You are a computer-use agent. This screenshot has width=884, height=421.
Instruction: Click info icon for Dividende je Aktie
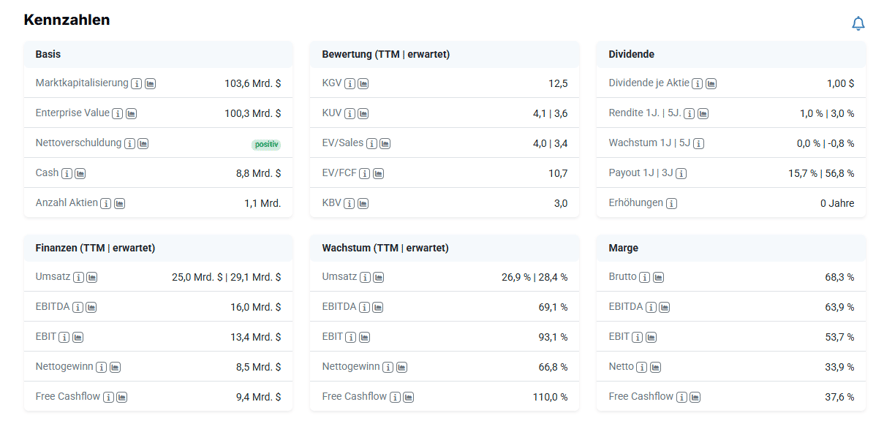tap(697, 84)
